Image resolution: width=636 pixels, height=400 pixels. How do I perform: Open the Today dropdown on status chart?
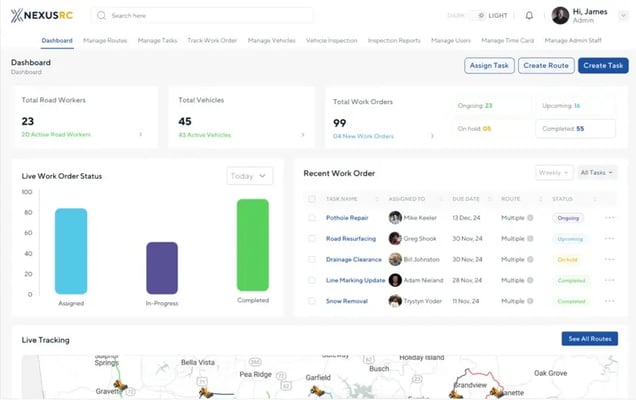249,176
